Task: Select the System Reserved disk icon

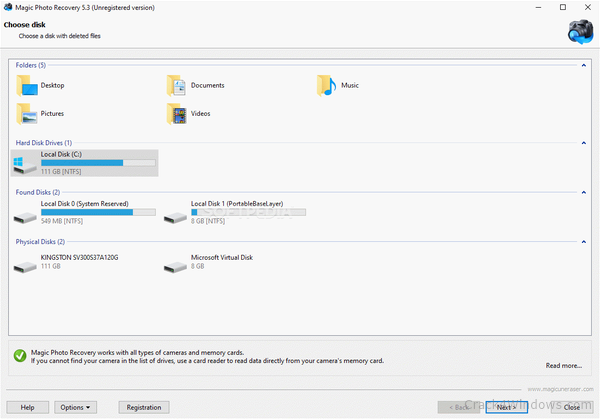Action: (x=25, y=218)
